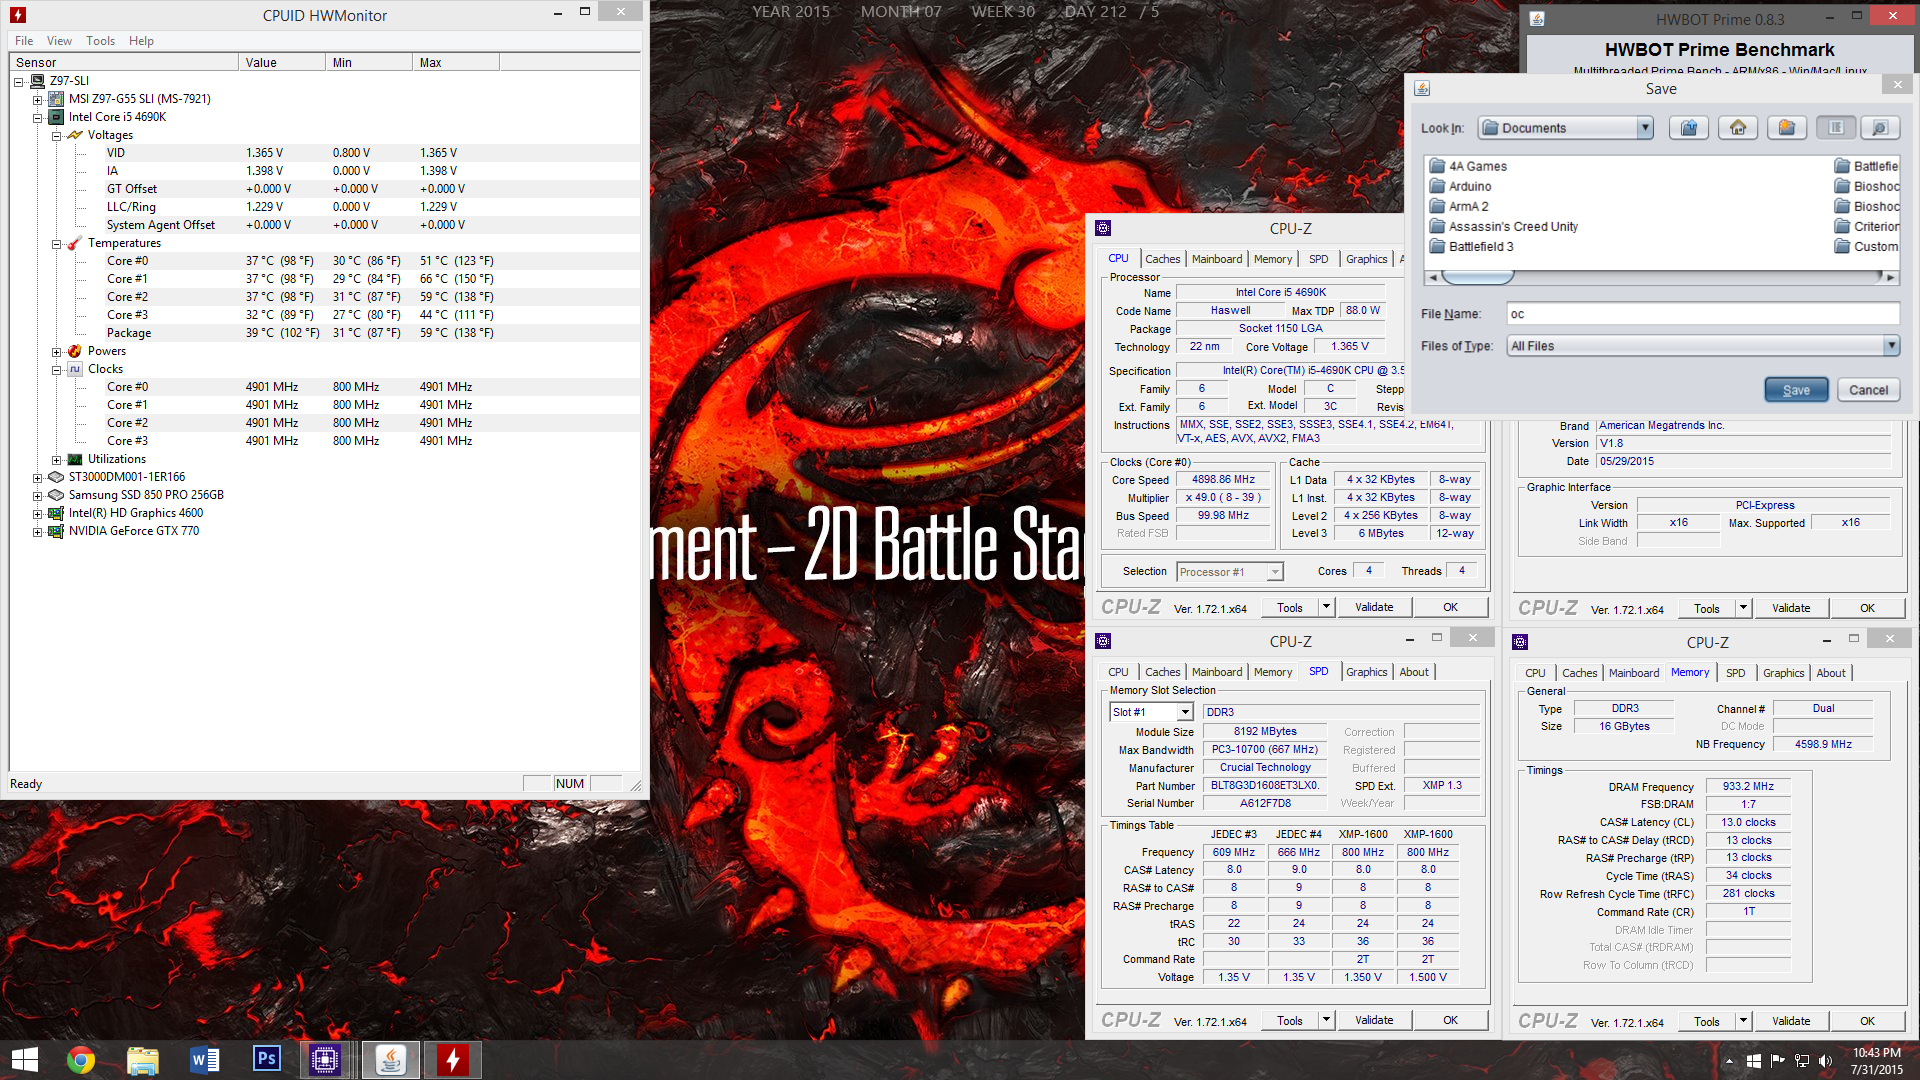Select the ArmA 2 folder icon
Screen dimensions: 1920x1080
(1438, 206)
